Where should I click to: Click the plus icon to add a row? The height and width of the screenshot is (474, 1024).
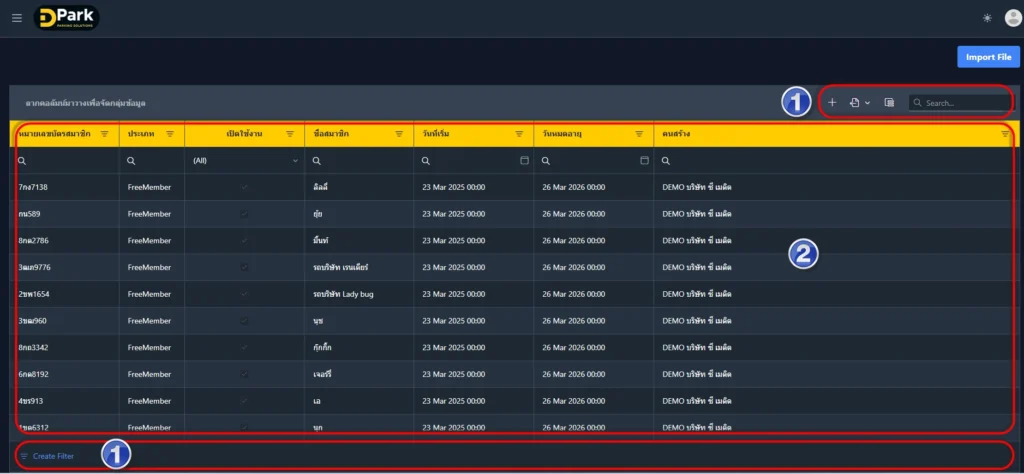tap(832, 103)
